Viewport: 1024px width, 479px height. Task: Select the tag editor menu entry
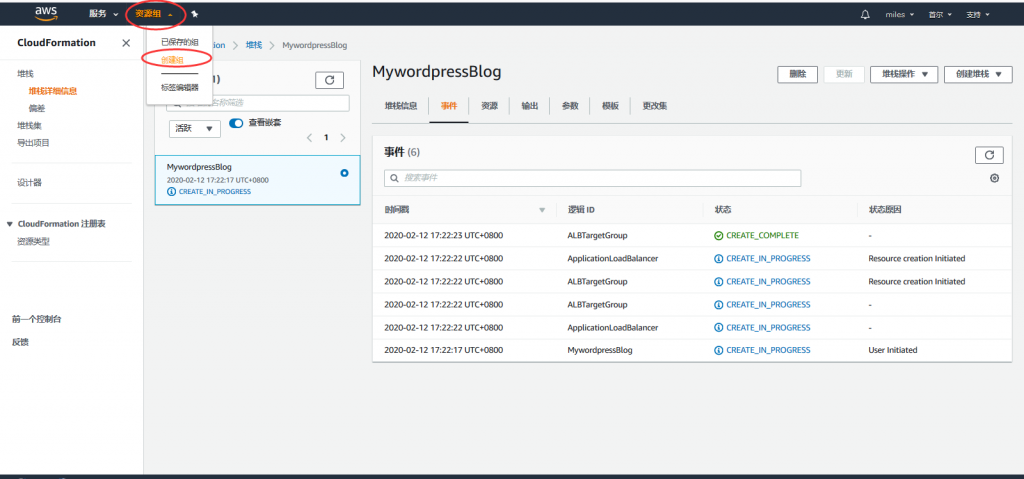[x=180, y=88]
